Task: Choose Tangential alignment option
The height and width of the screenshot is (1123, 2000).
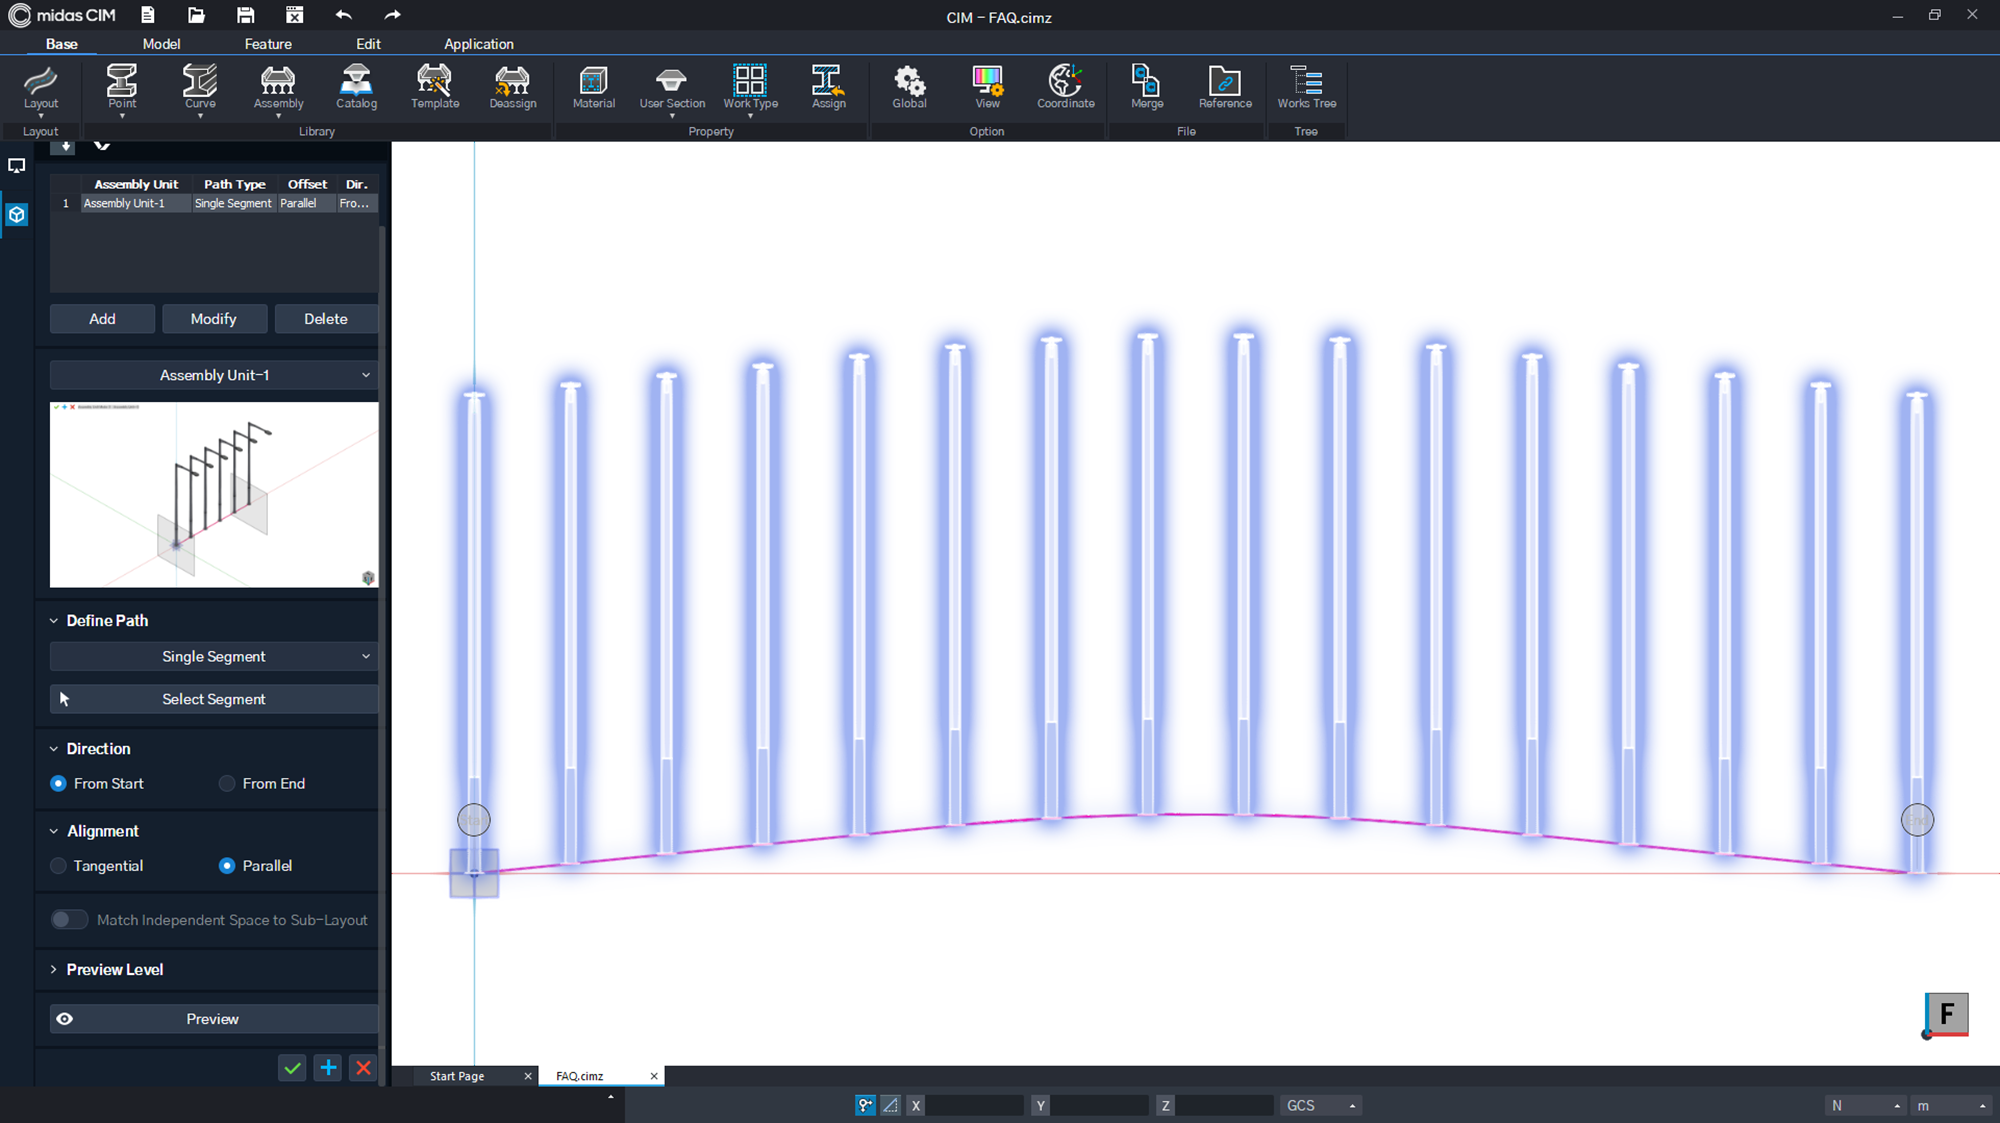Action: 59,866
